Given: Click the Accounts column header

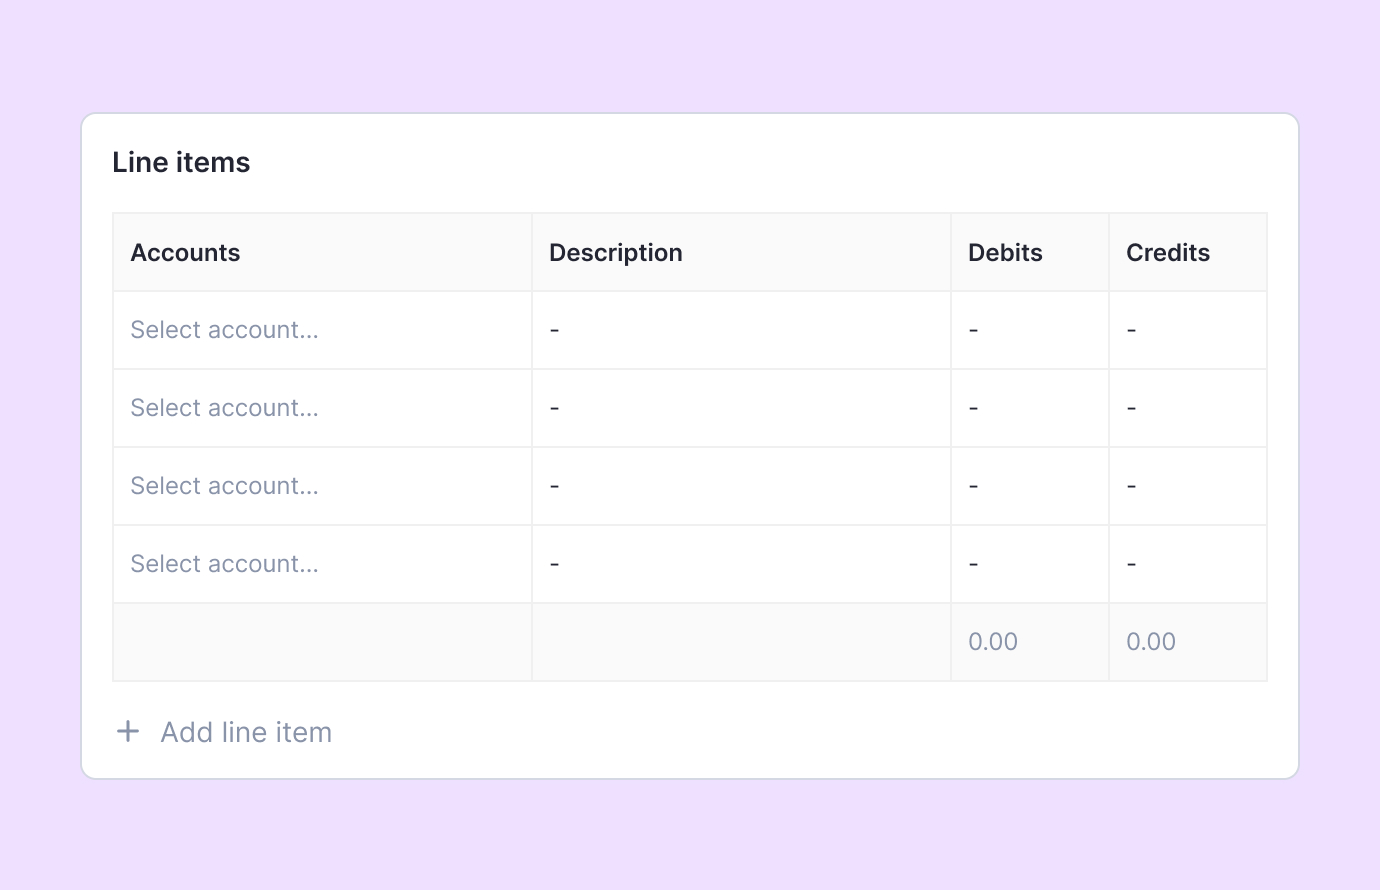Looking at the screenshot, I should click(x=186, y=253).
